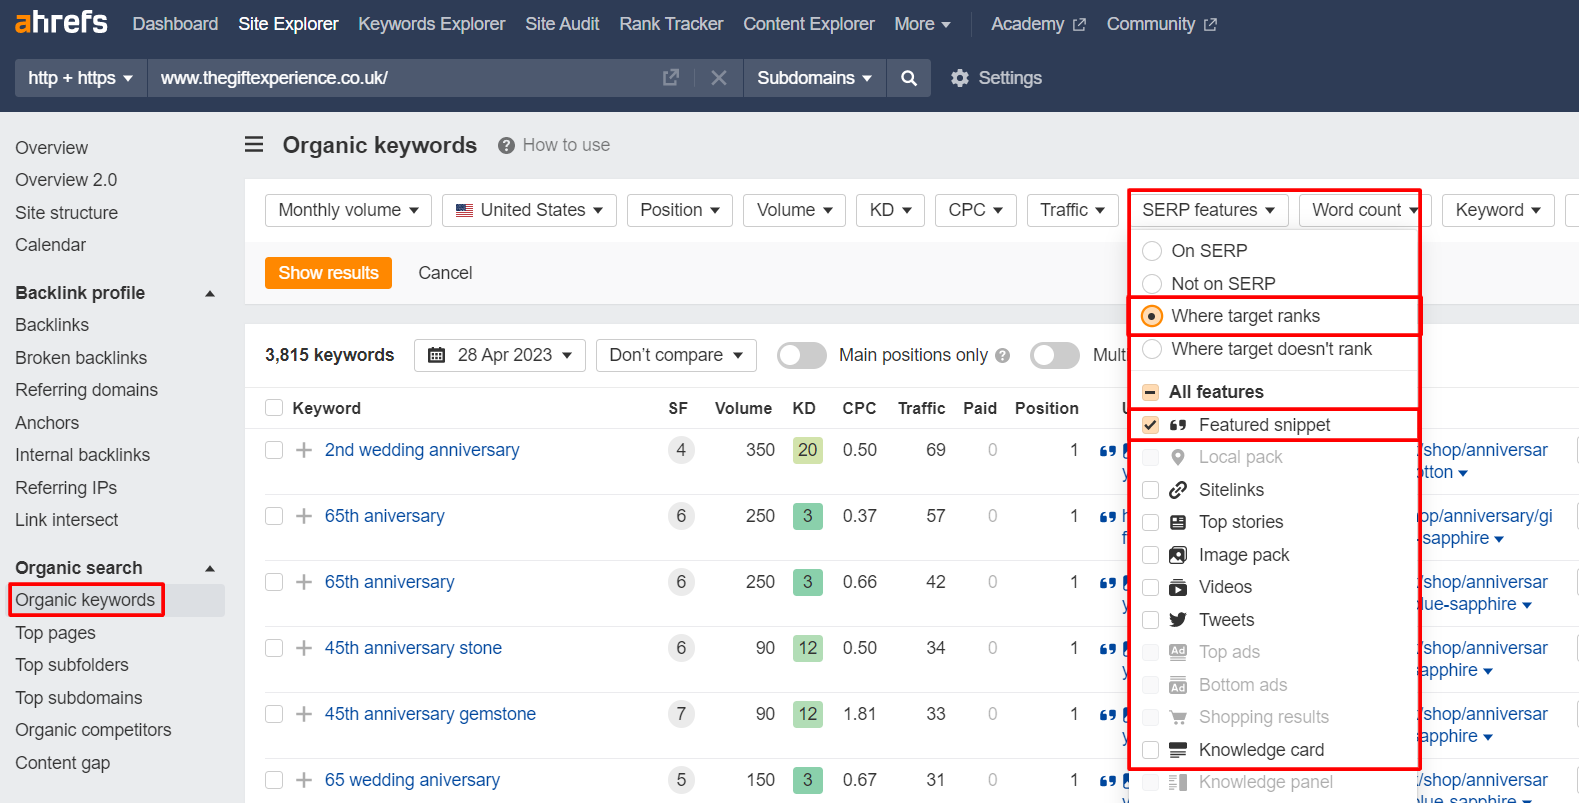Click KD badge 3 in 65th aniversary row
Viewport: 1579px width, 803px height.
807,516
